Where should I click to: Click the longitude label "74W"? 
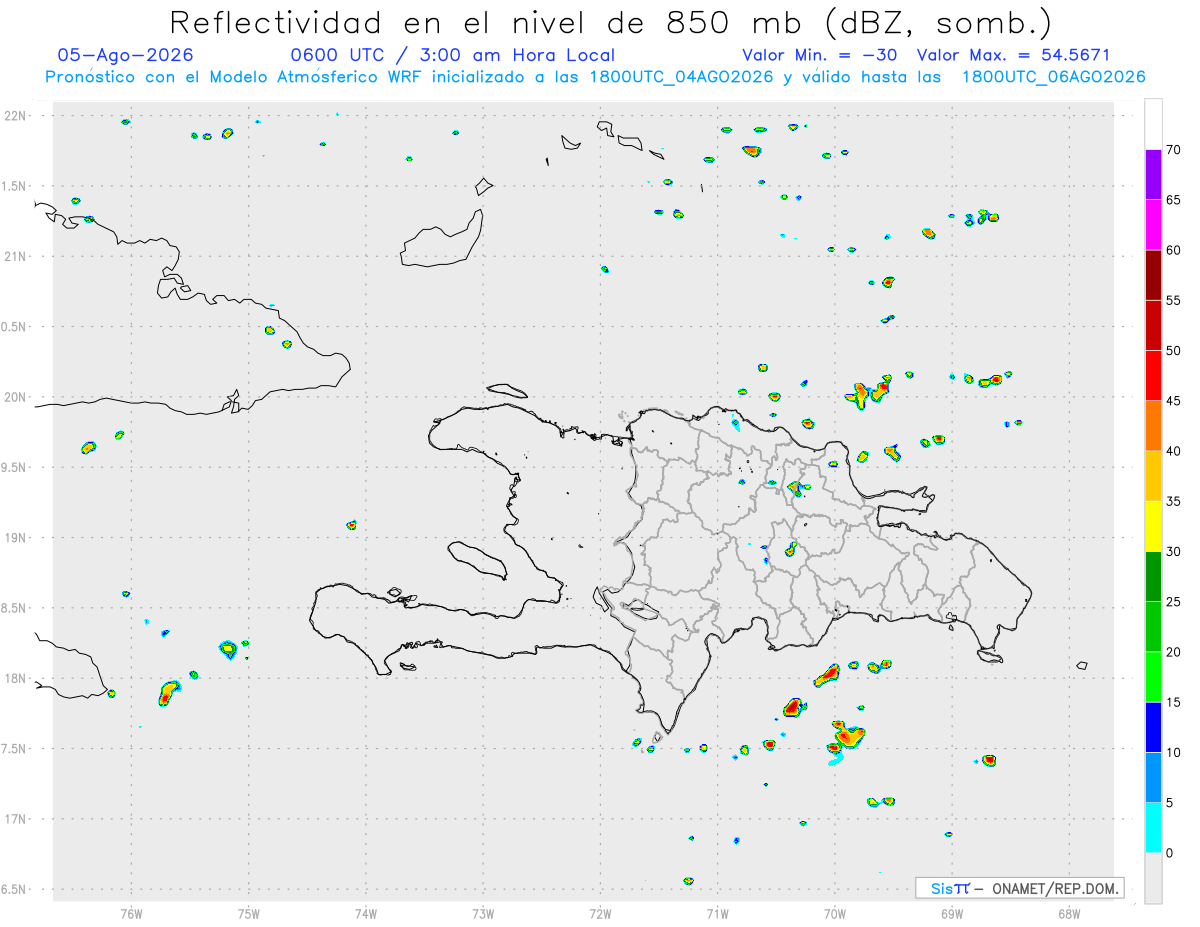click(366, 913)
